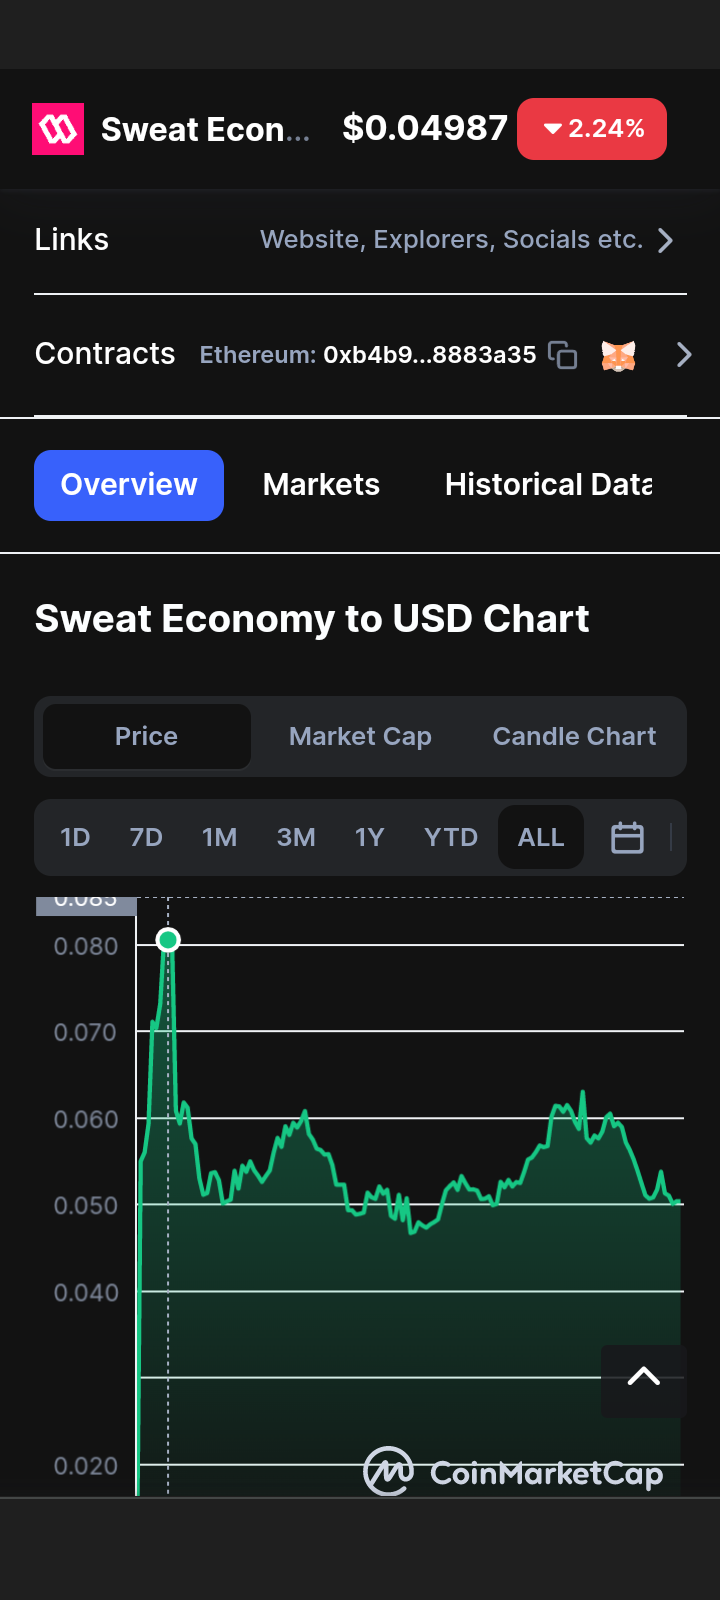
Task: Click the CoinMarketCap watermark logo
Action: pos(513,1472)
